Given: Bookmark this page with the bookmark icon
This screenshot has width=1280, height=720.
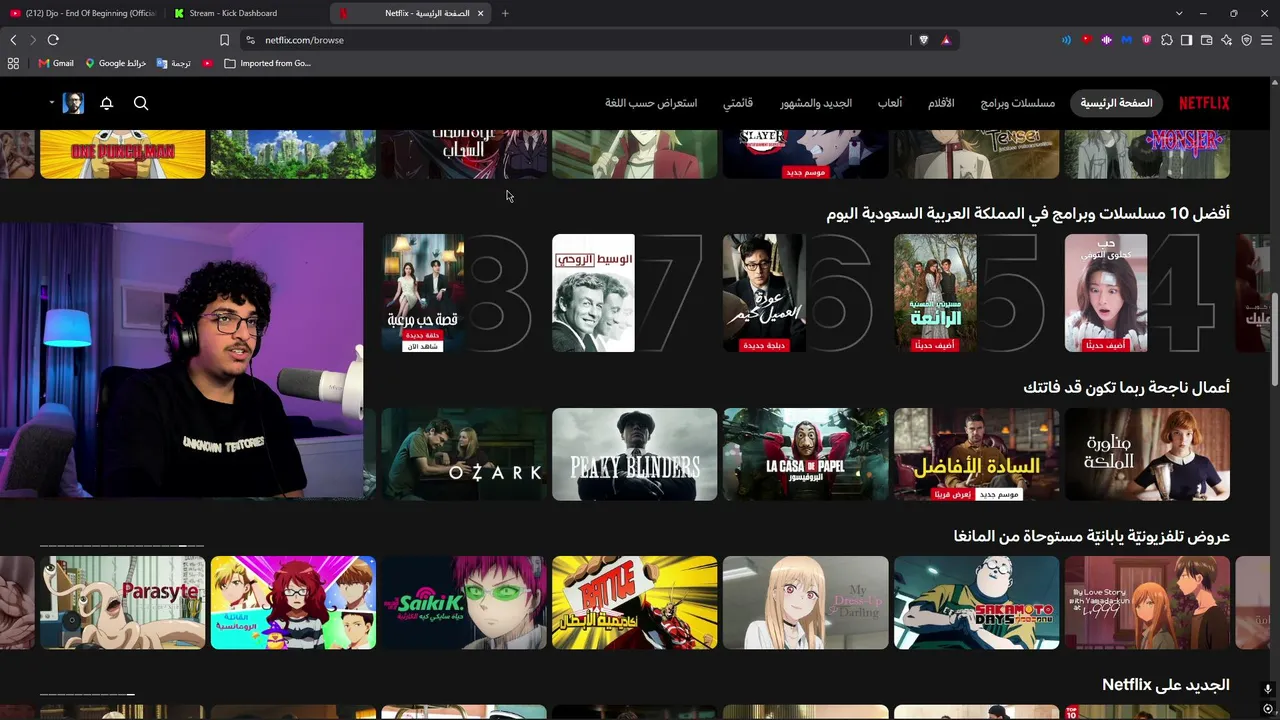Looking at the screenshot, I should [224, 40].
